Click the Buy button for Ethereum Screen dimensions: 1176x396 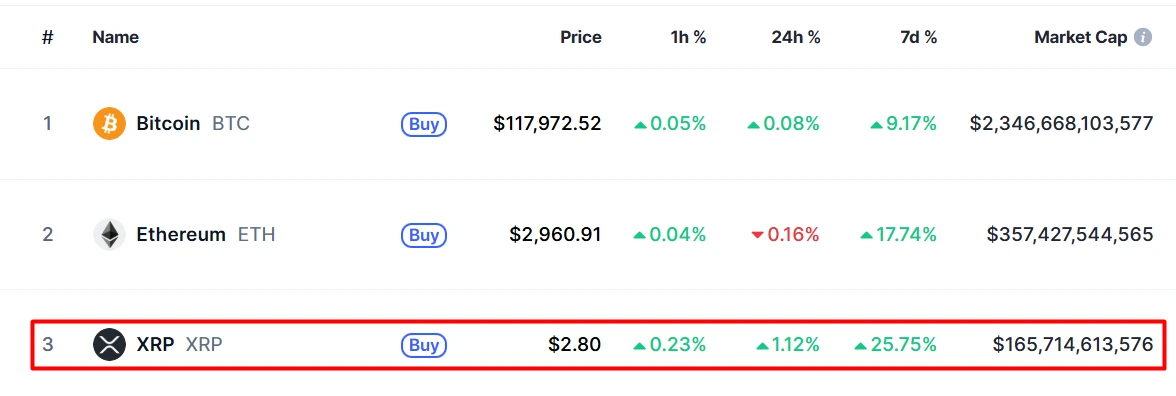pyautogui.click(x=424, y=235)
